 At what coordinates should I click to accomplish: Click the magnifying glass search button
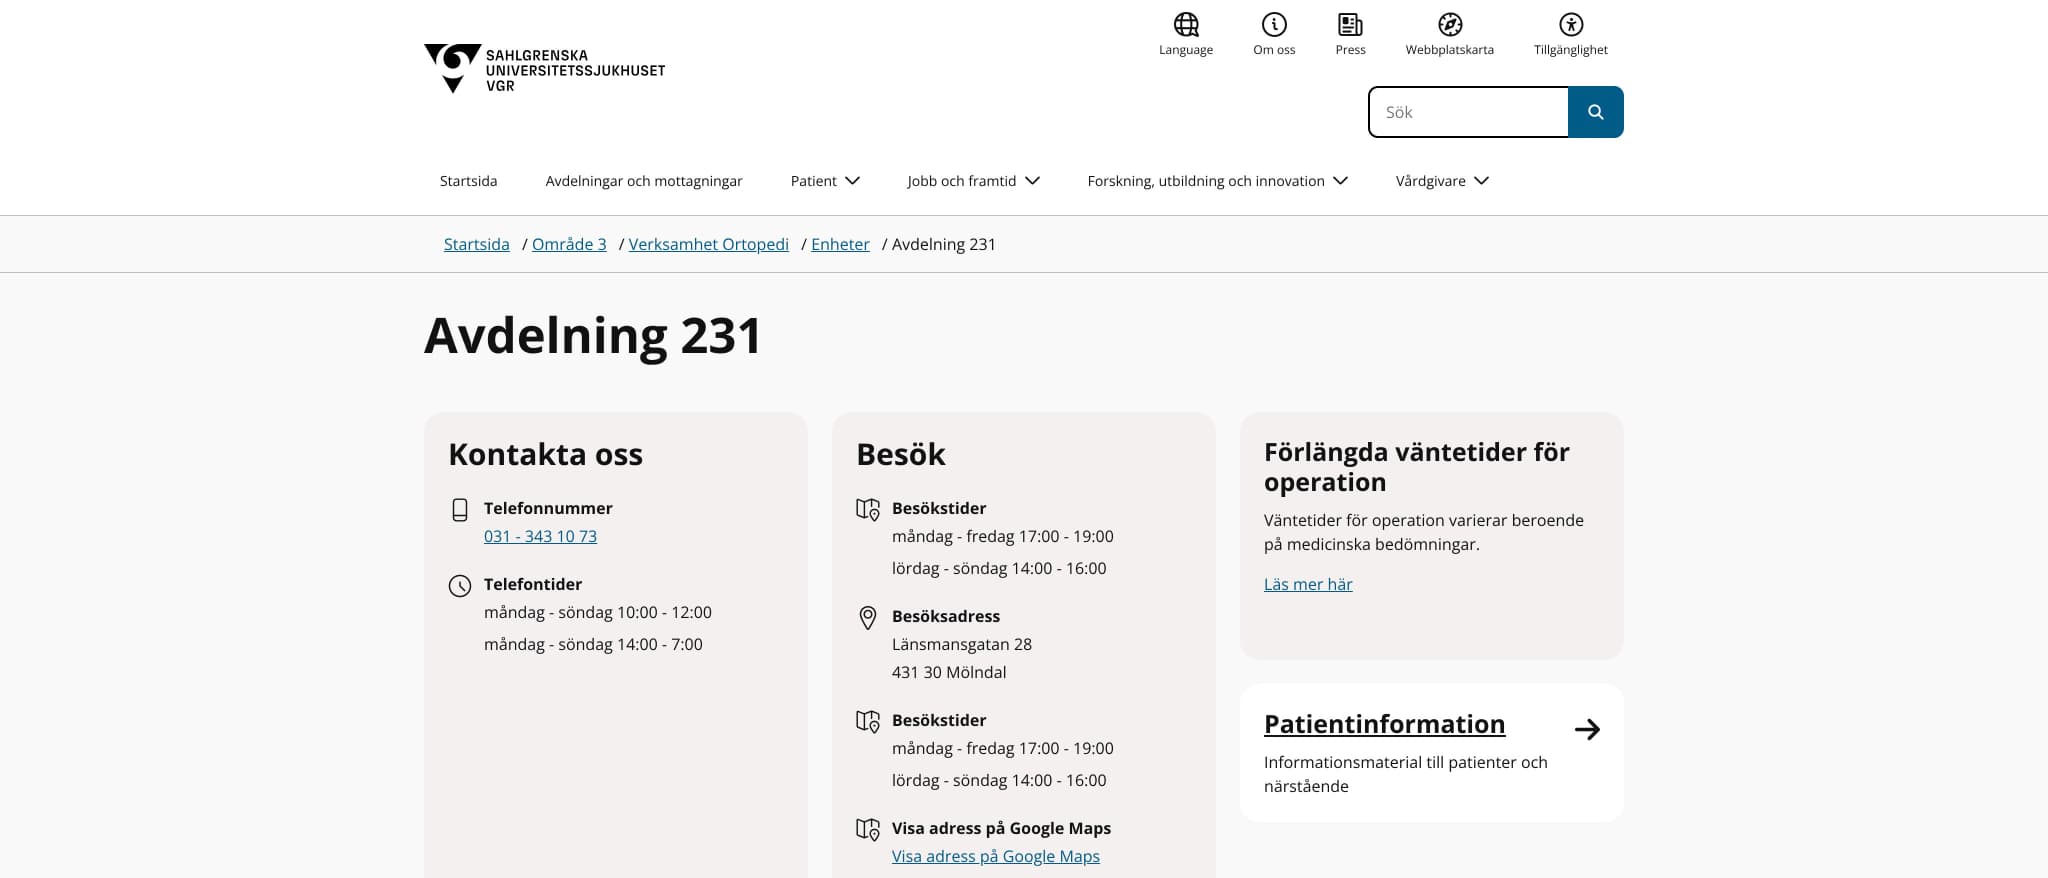pos(1596,112)
